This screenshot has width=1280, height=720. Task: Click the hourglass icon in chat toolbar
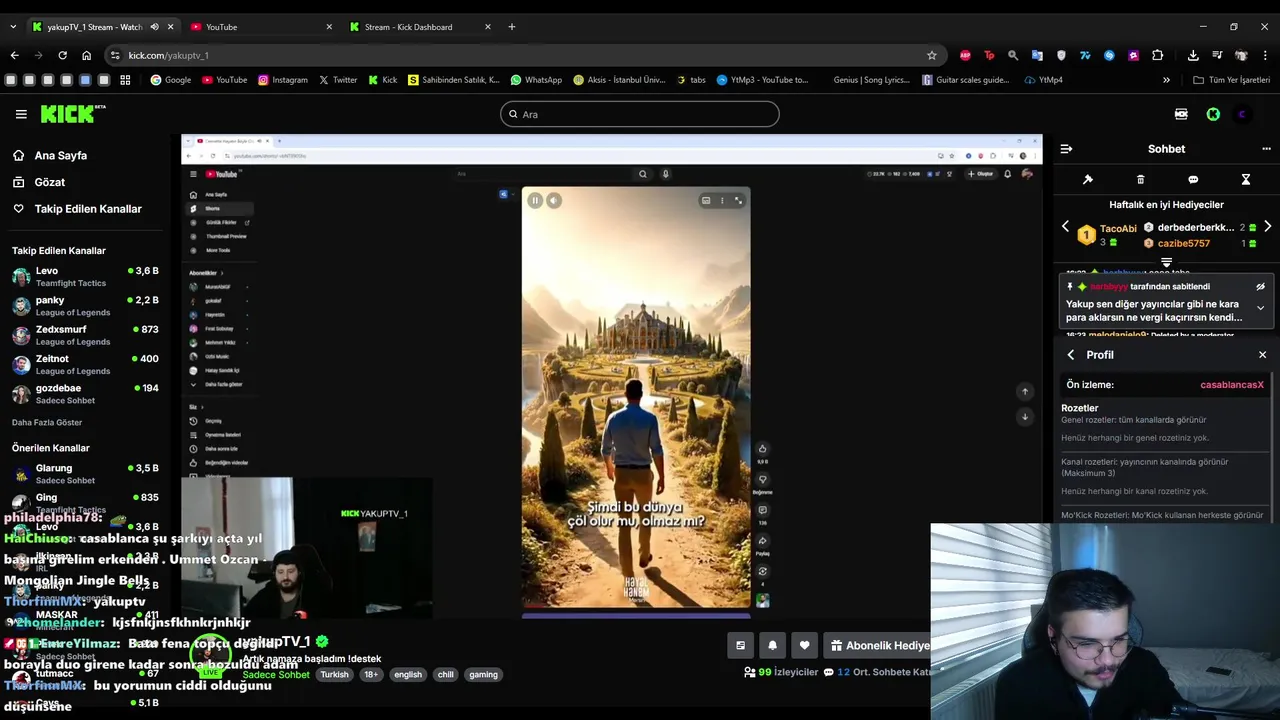[x=1246, y=180]
